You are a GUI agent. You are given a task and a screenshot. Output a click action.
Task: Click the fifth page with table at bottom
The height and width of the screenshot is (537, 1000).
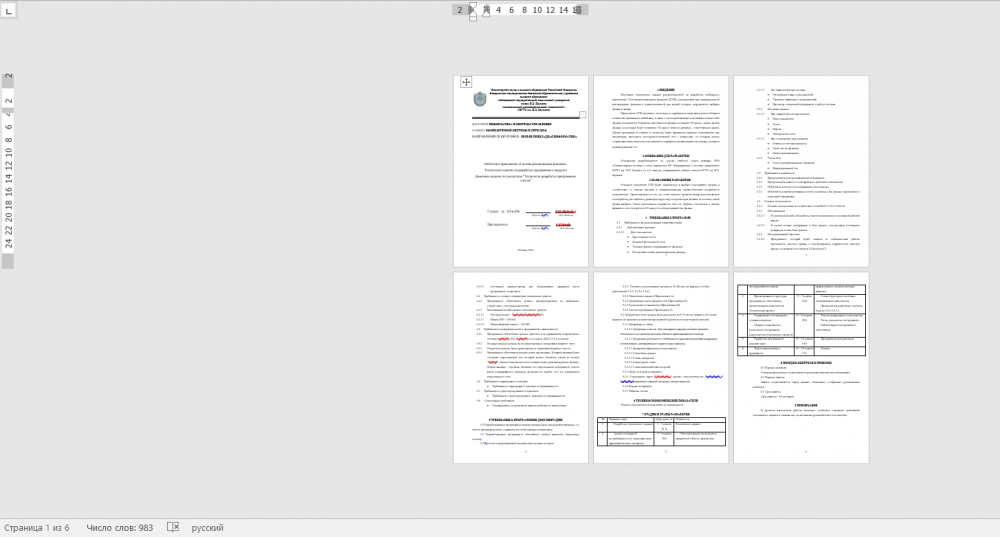pos(661,367)
